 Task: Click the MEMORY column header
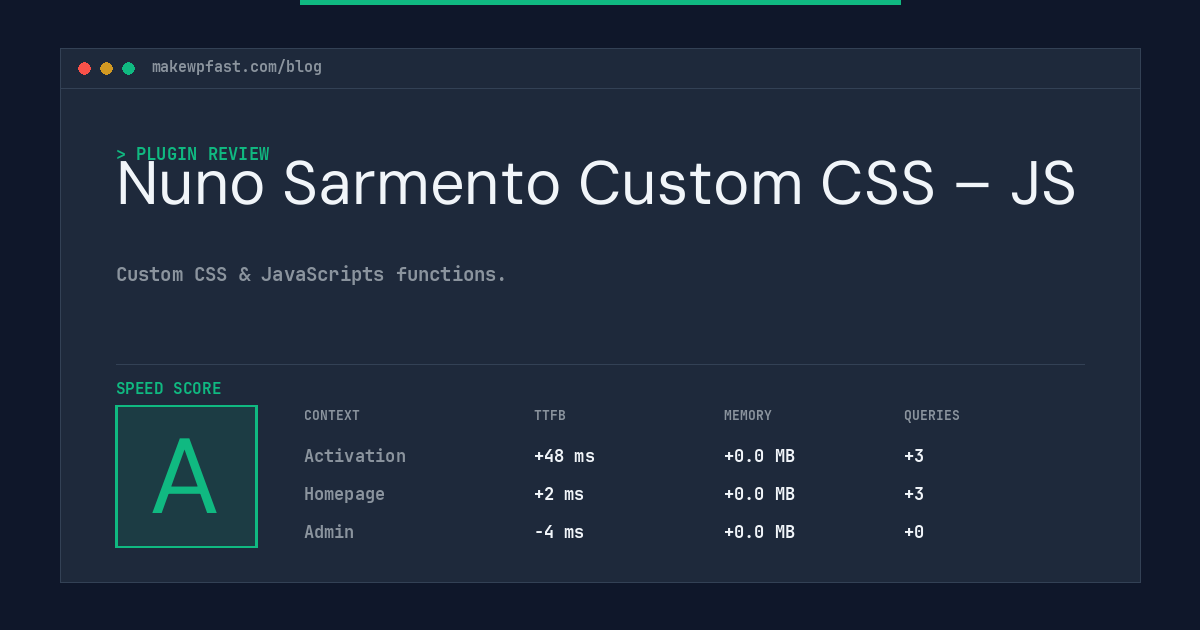pyautogui.click(x=748, y=416)
